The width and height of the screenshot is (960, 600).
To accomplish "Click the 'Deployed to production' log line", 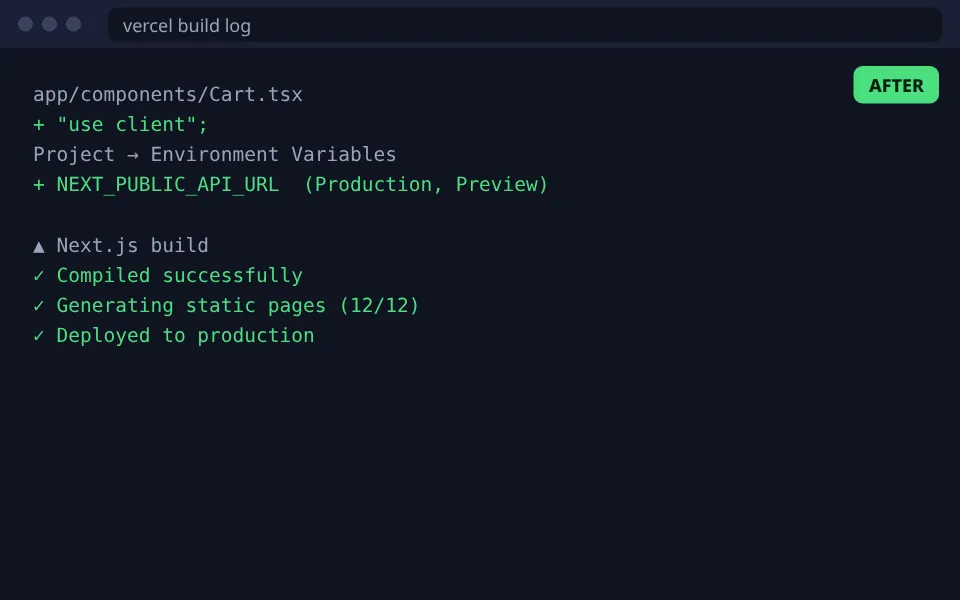I will (173, 336).
